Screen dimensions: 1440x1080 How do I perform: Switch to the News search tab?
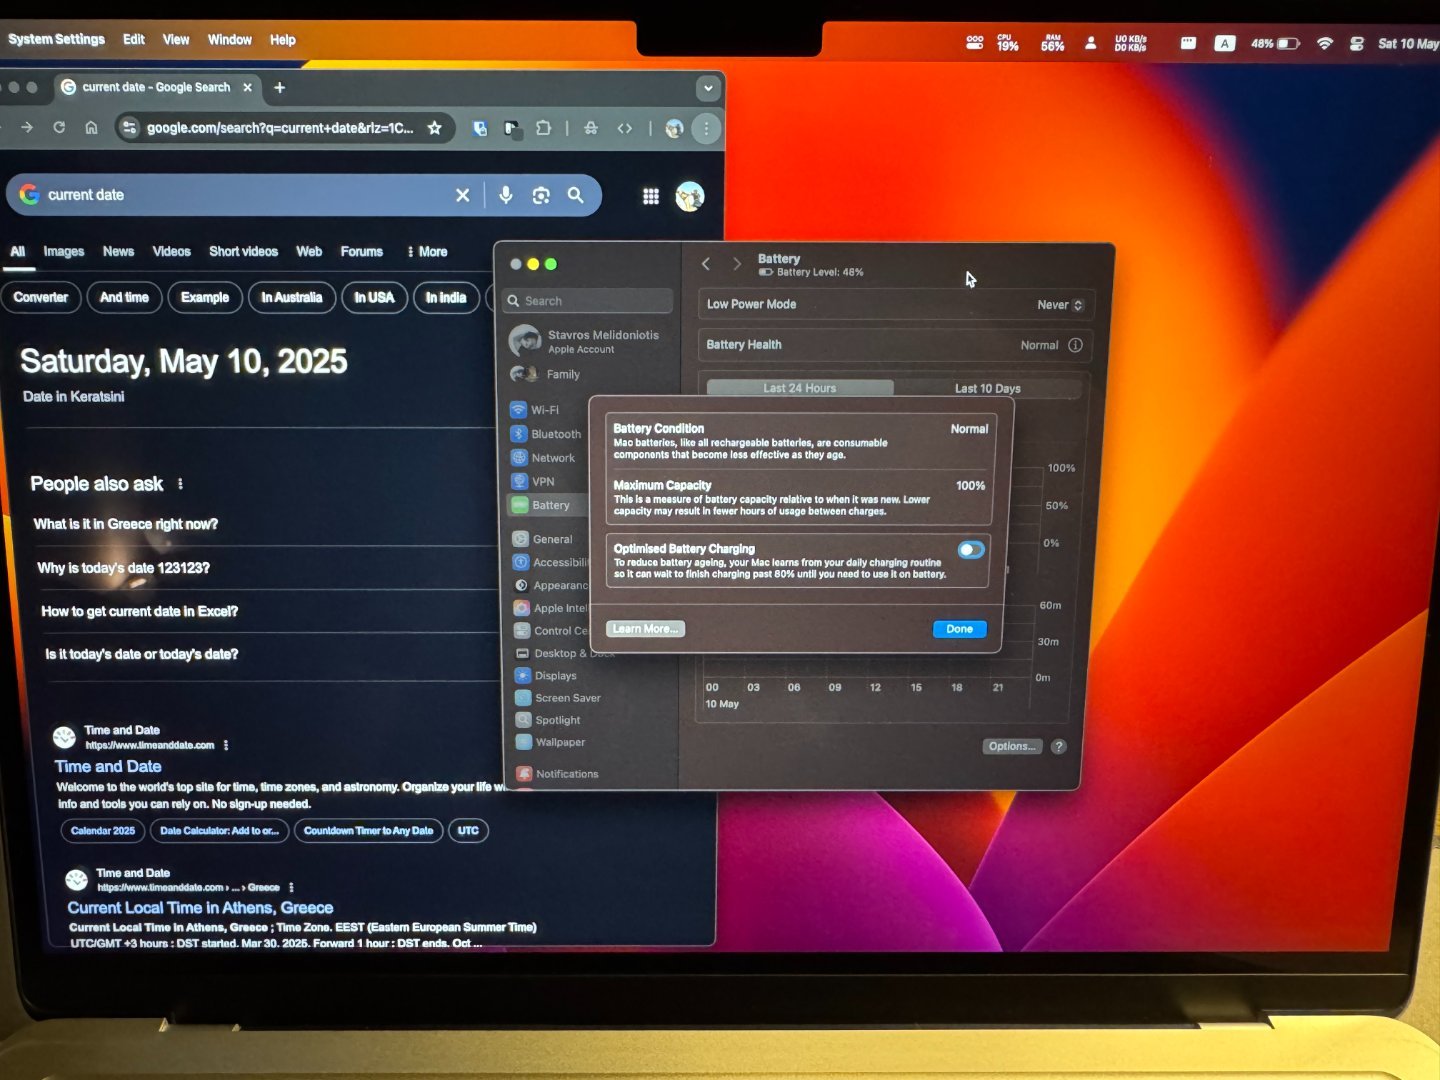118,252
